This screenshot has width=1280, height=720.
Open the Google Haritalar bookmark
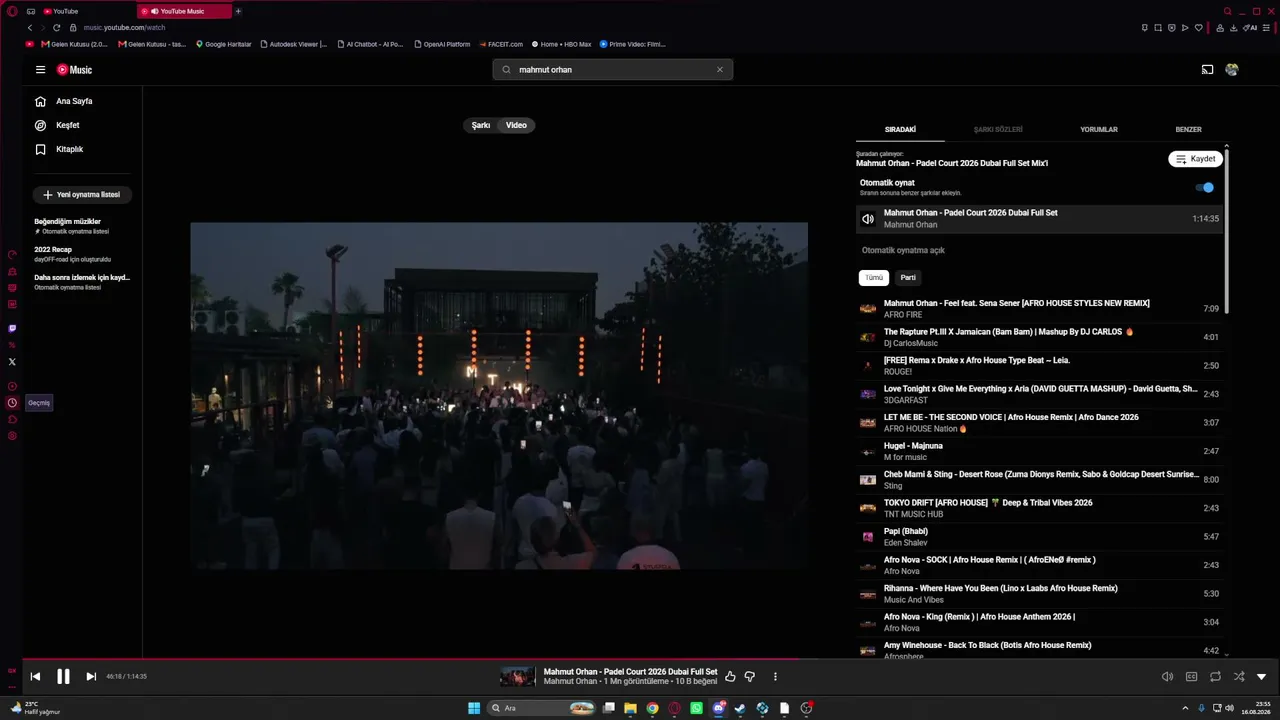(x=224, y=44)
